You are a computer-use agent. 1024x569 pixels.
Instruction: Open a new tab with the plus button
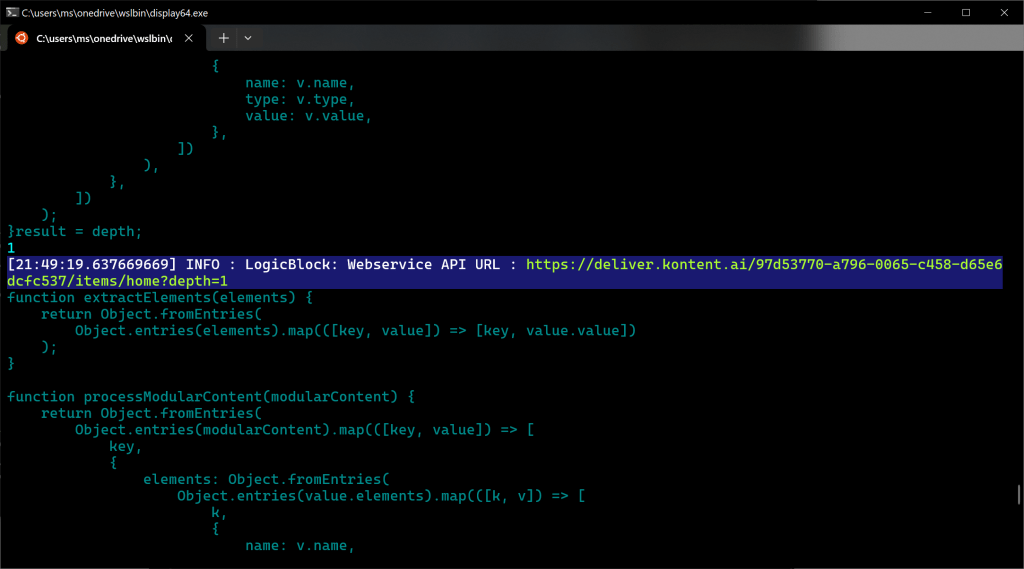pos(224,38)
